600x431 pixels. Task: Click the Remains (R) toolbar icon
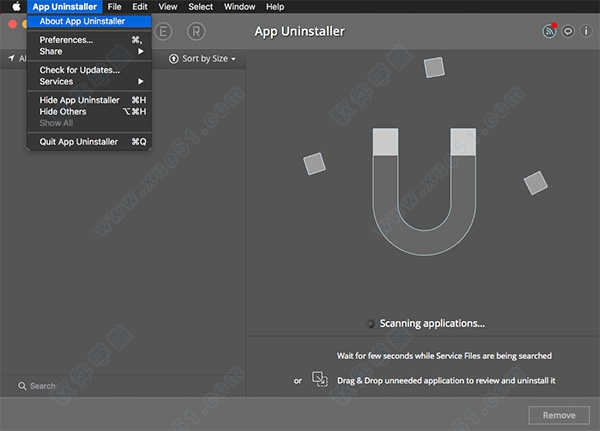196,31
